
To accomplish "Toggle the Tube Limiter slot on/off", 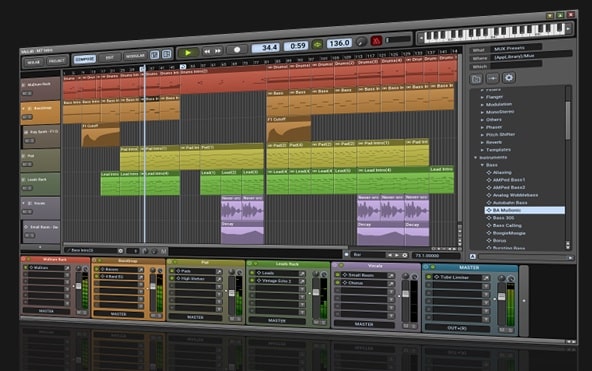I will point(429,277).
